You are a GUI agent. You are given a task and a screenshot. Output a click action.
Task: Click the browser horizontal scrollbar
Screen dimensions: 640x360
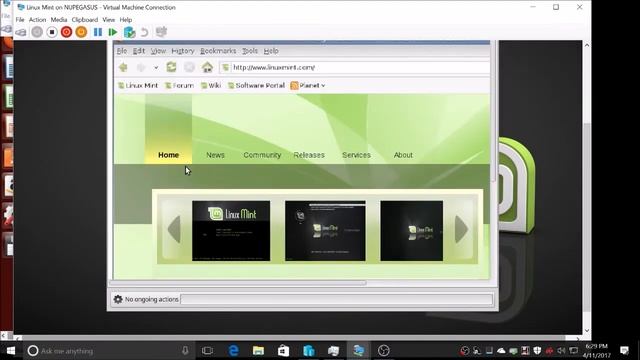238,282
